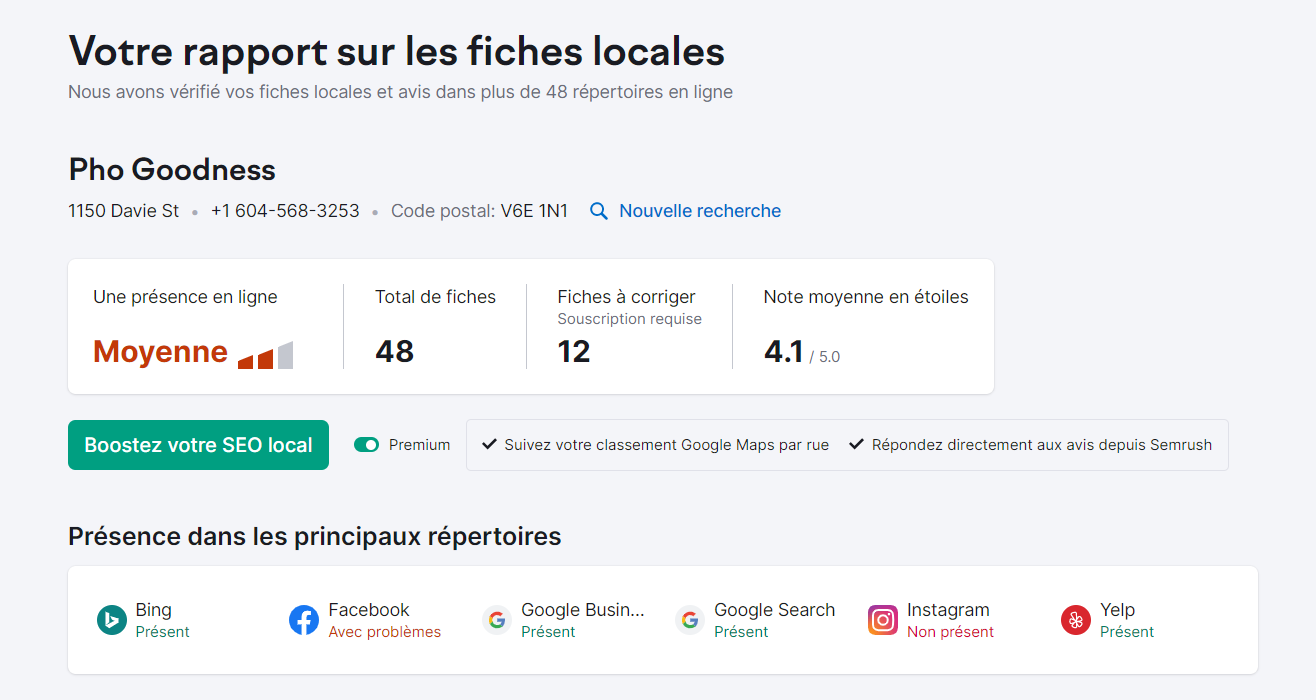Viewport: 1316px width, 700px height.
Task: Click the Présent status under Bing
Action: coord(163,632)
